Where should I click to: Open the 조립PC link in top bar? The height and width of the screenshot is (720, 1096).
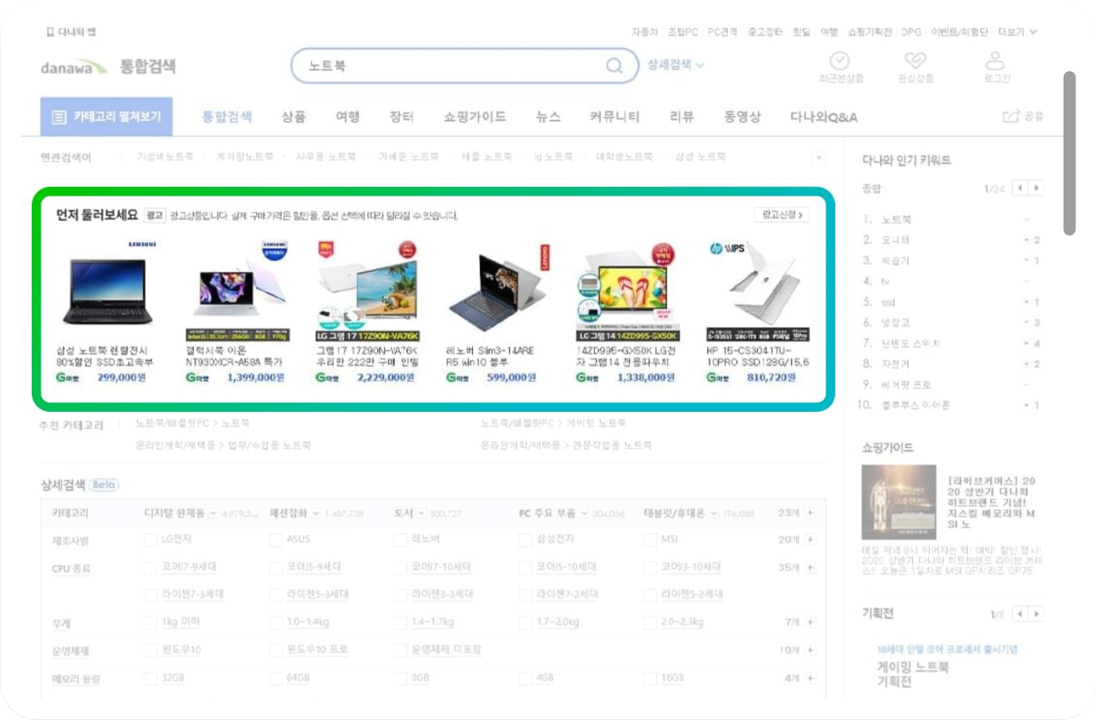coord(682,32)
